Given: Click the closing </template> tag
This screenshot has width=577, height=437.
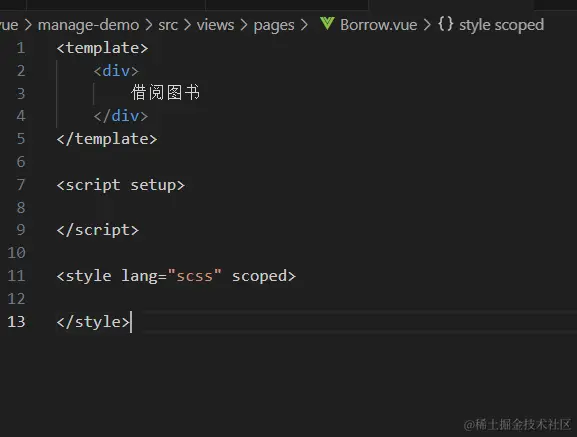Looking at the screenshot, I should tap(107, 139).
